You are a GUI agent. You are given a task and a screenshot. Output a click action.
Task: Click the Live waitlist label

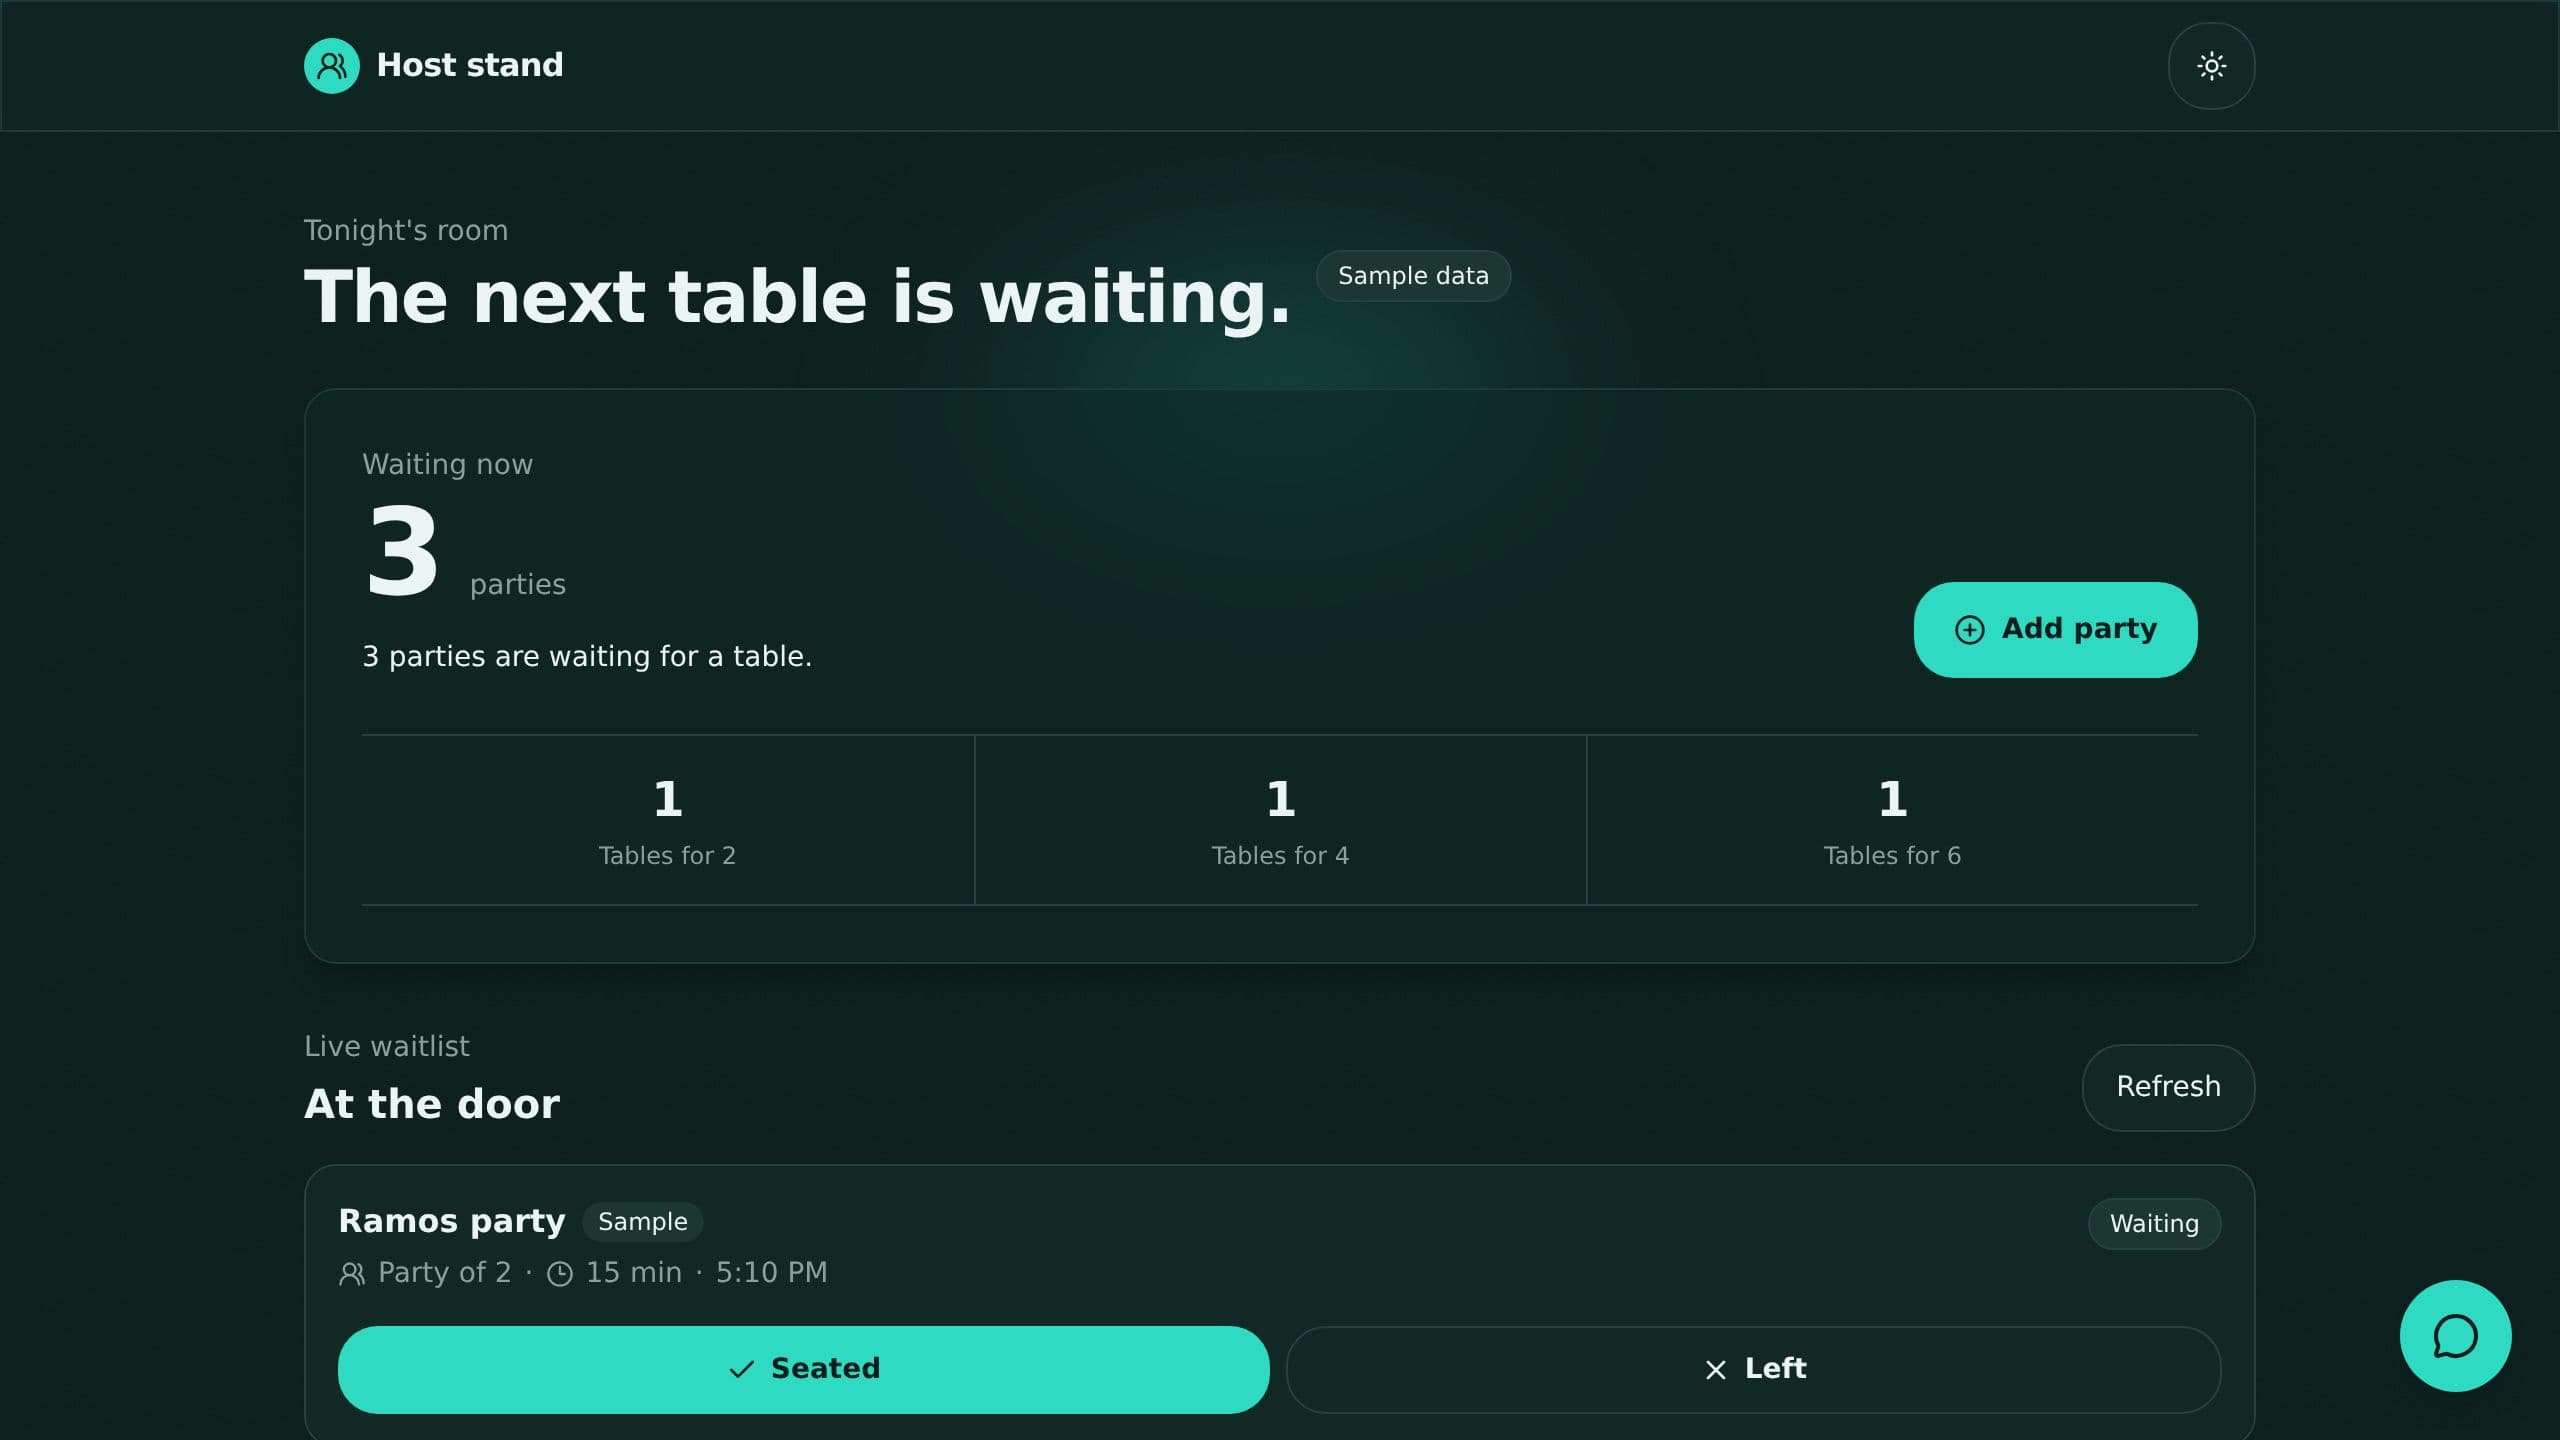coord(386,1046)
